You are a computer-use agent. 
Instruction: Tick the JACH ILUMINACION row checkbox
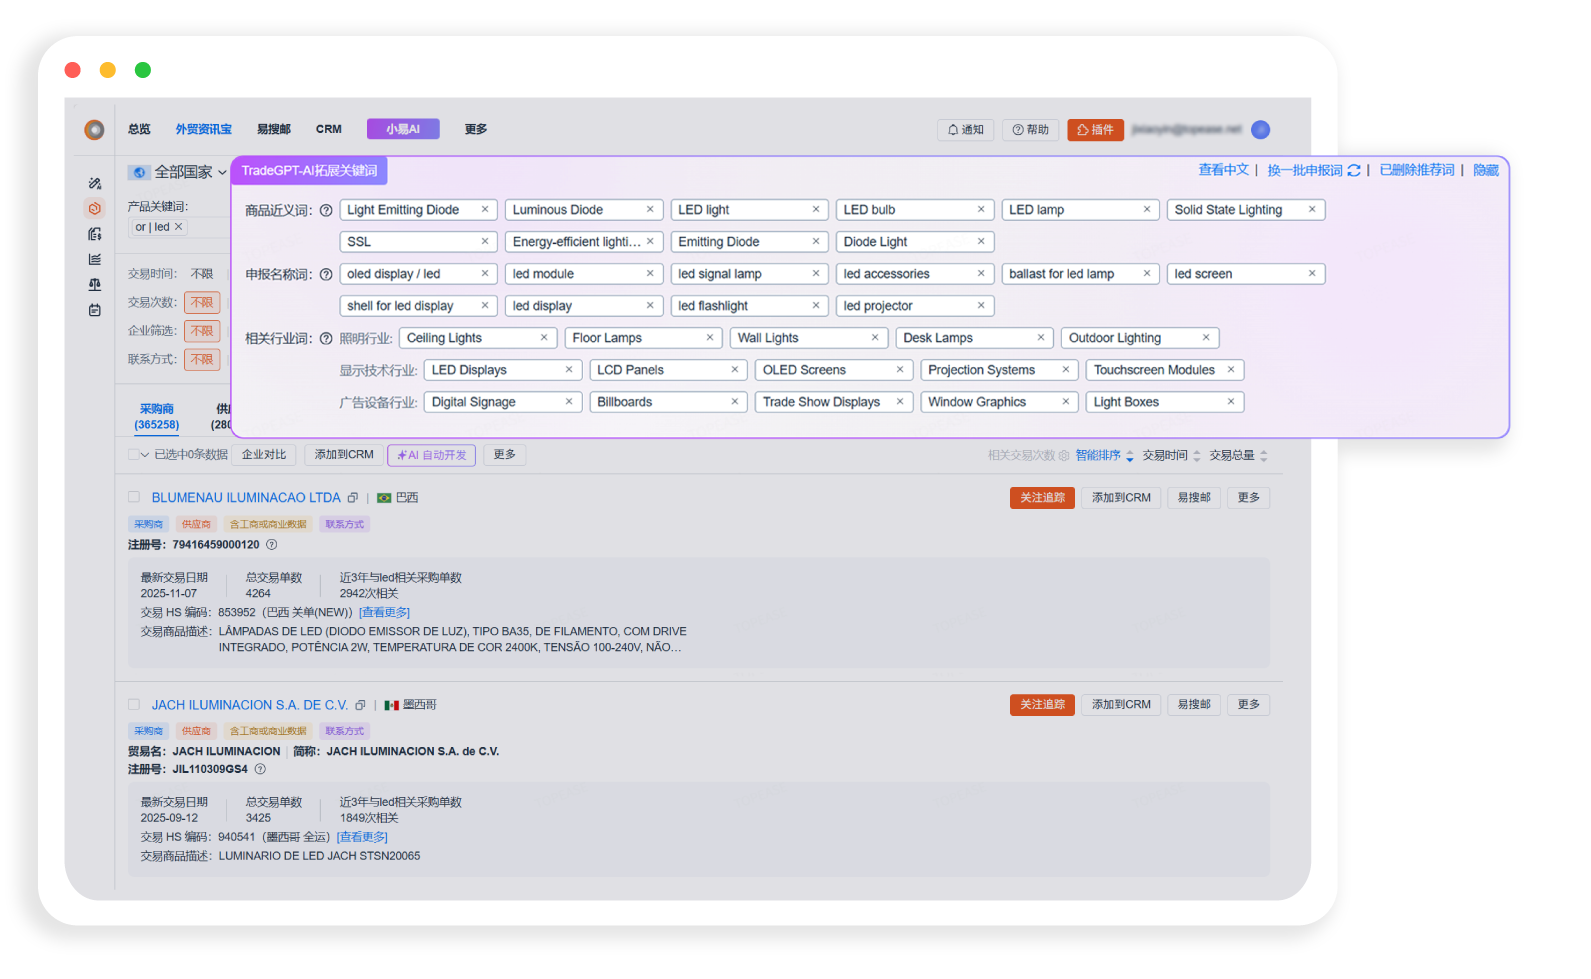pyautogui.click(x=134, y=705)
